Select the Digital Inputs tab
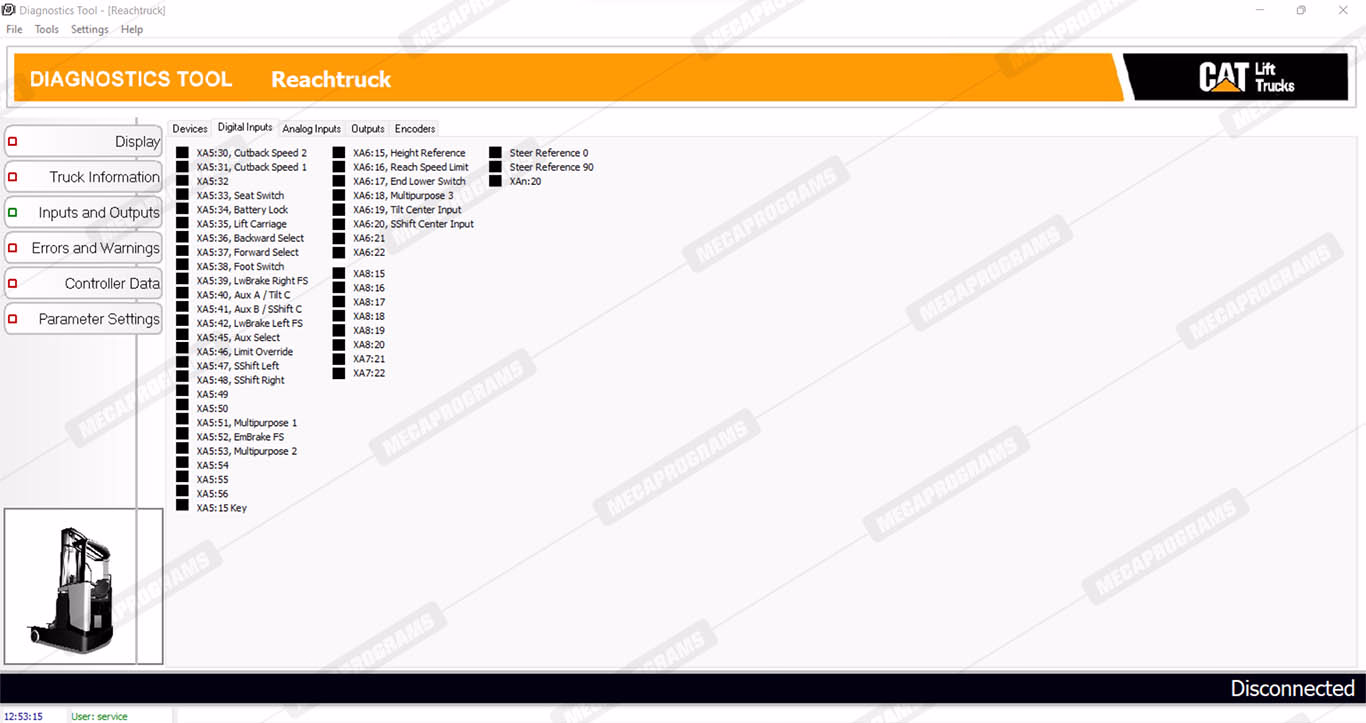This screenshot has height=723, width=1366. 245,128
